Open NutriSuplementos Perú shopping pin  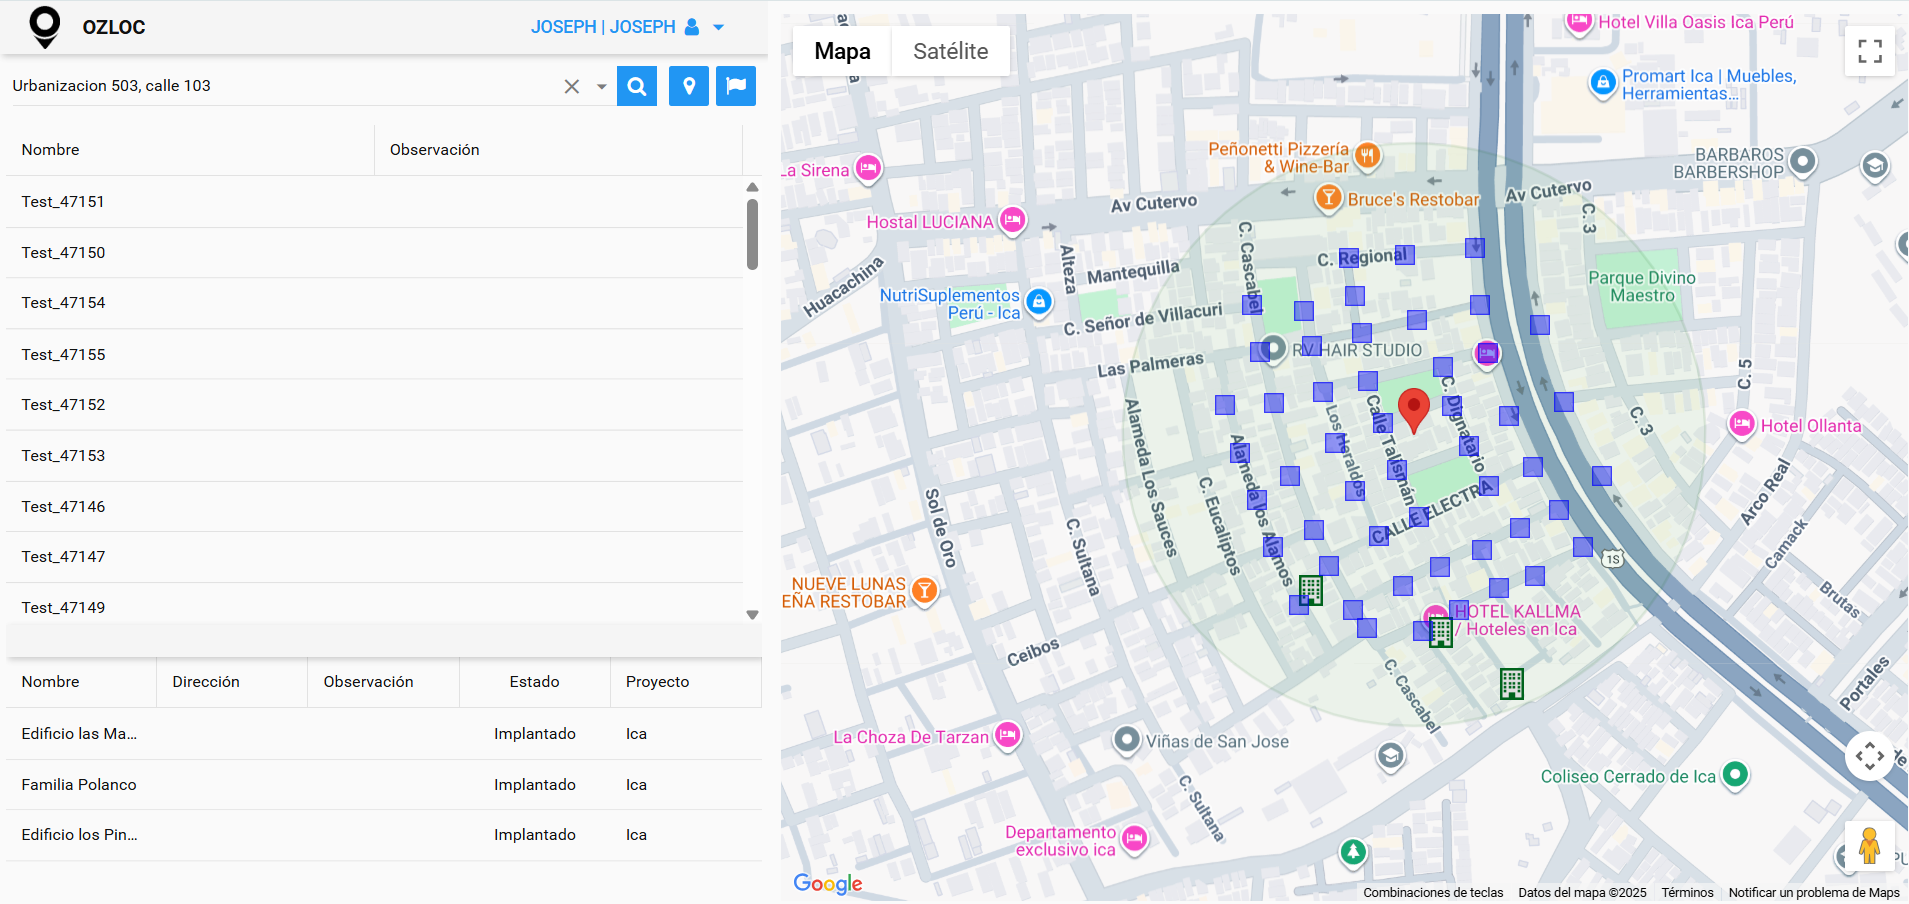tap(1039, 301)
